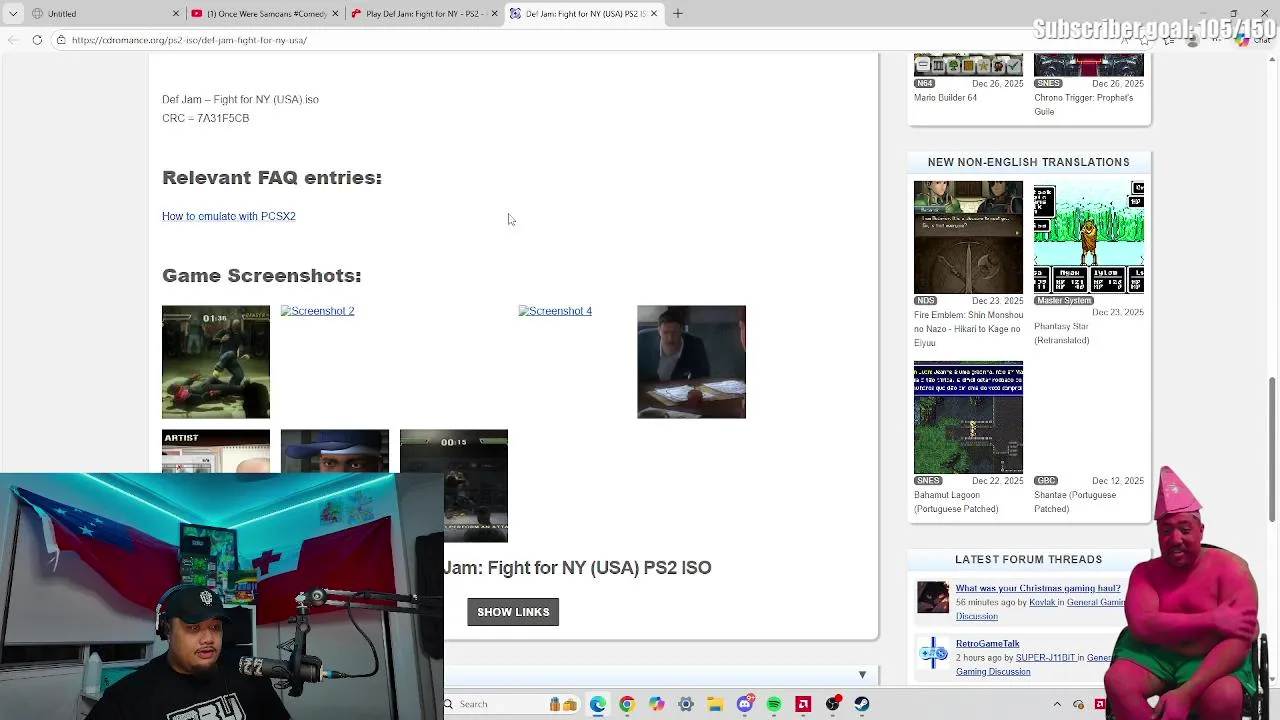Viewport: 1280px width, 720px height.
Task: Open the 00:15 timer screenshot thumbnail
Action: click(x=454, y=486)
